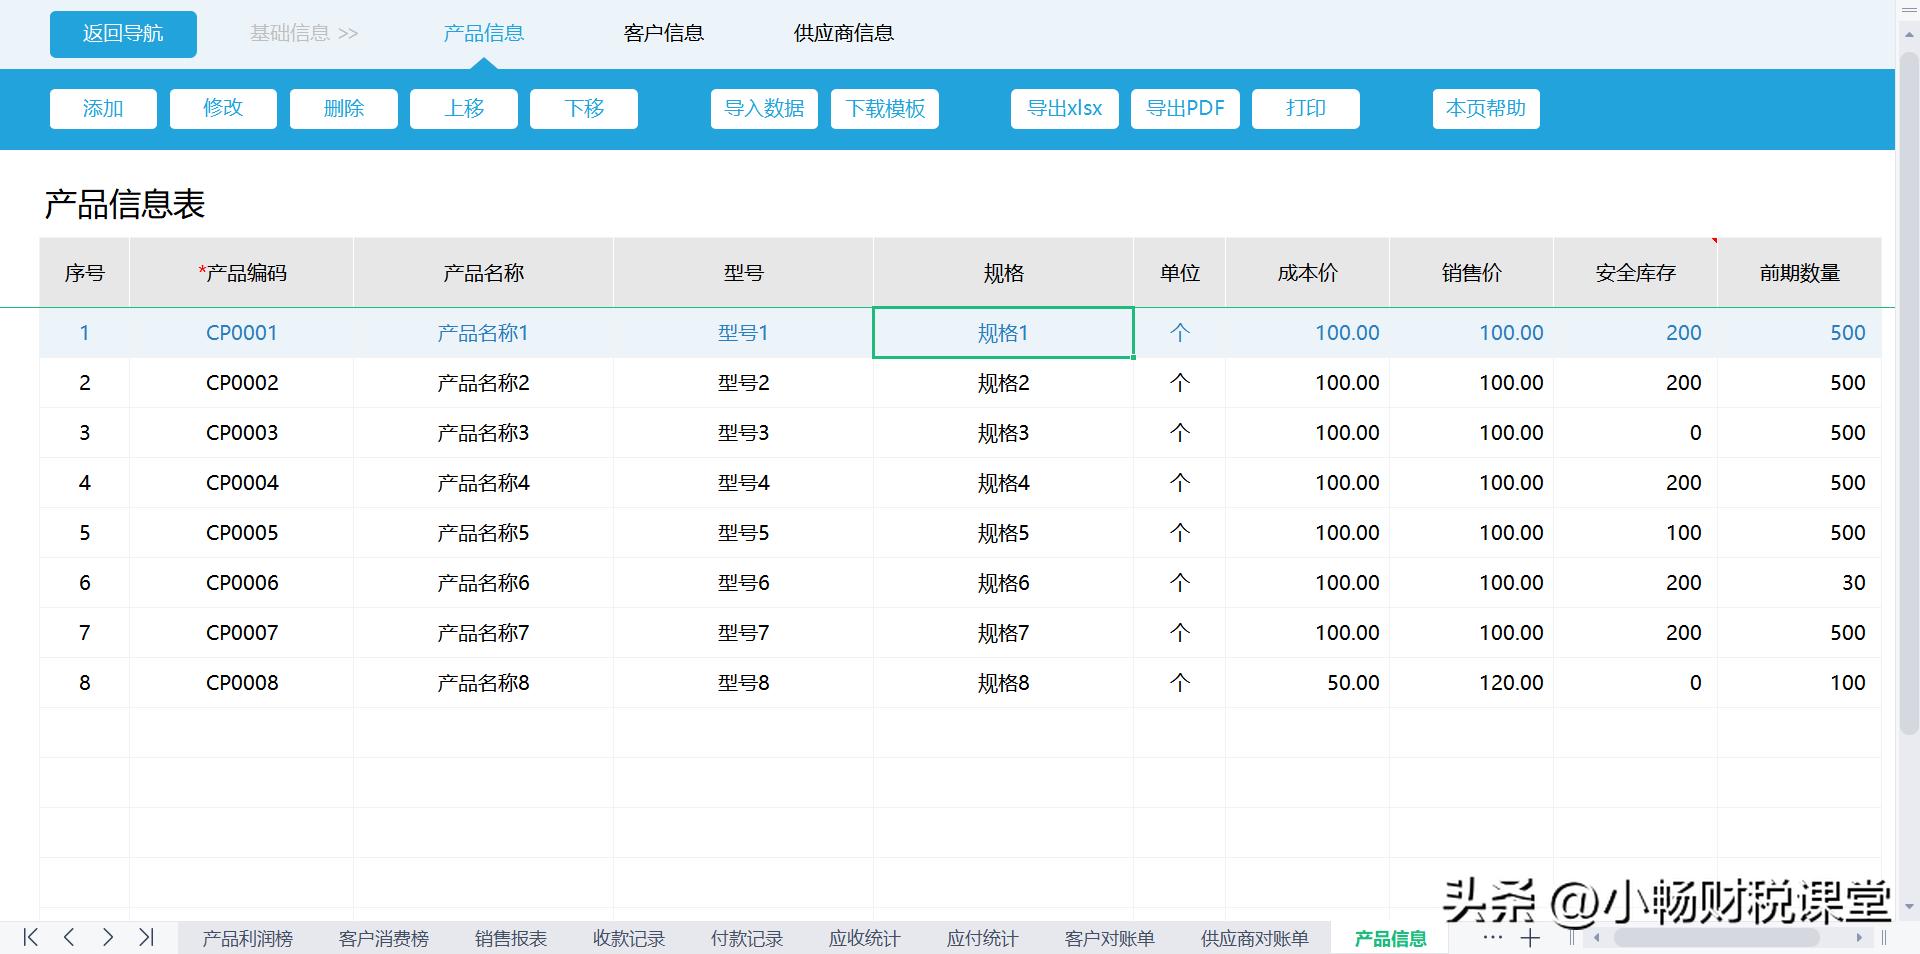The height and width of the screenshot is (954, 1920).
Task: Switch to the 客户信息 tab
Action: (663, 33)
